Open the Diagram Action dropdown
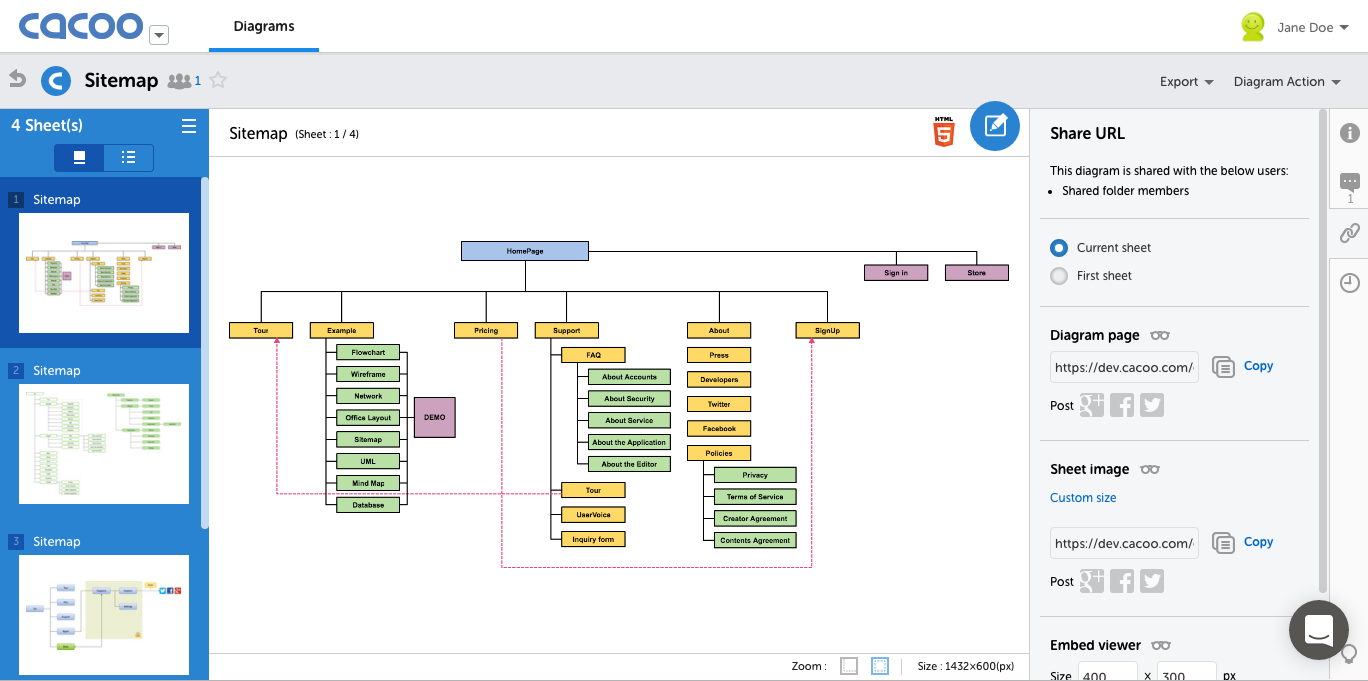This screenshot has width=1368, height=681. pos(1287,82)
